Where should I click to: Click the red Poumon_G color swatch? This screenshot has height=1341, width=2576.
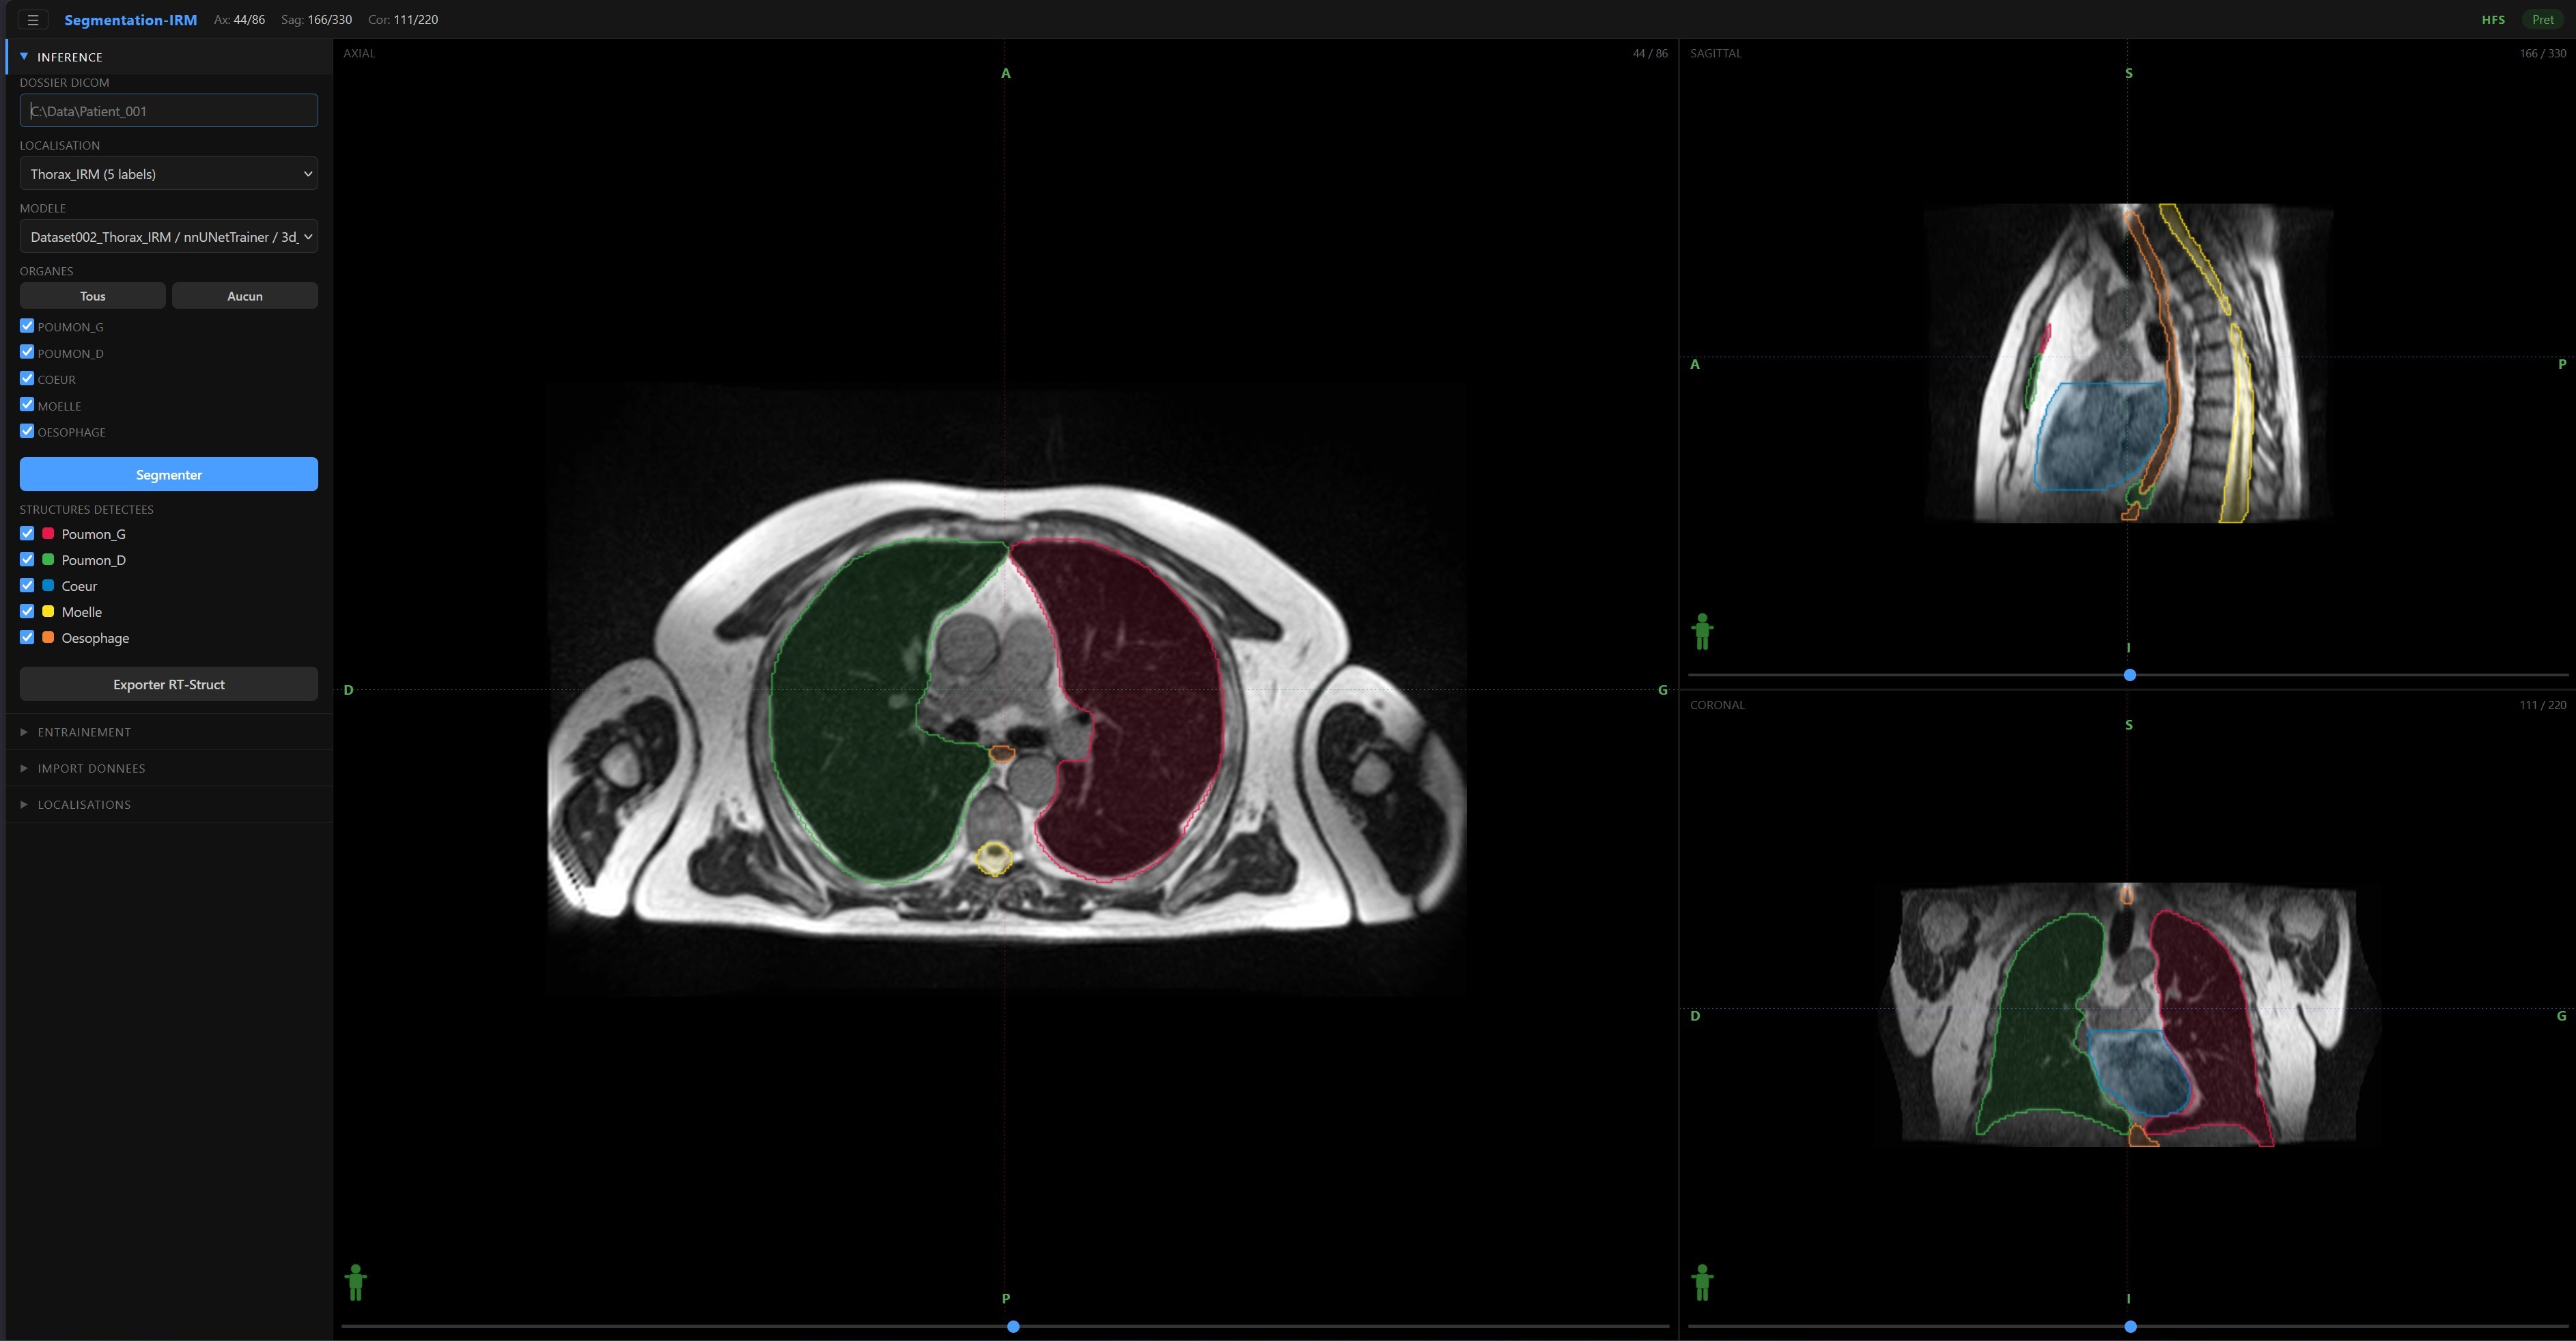pos(48,534)
